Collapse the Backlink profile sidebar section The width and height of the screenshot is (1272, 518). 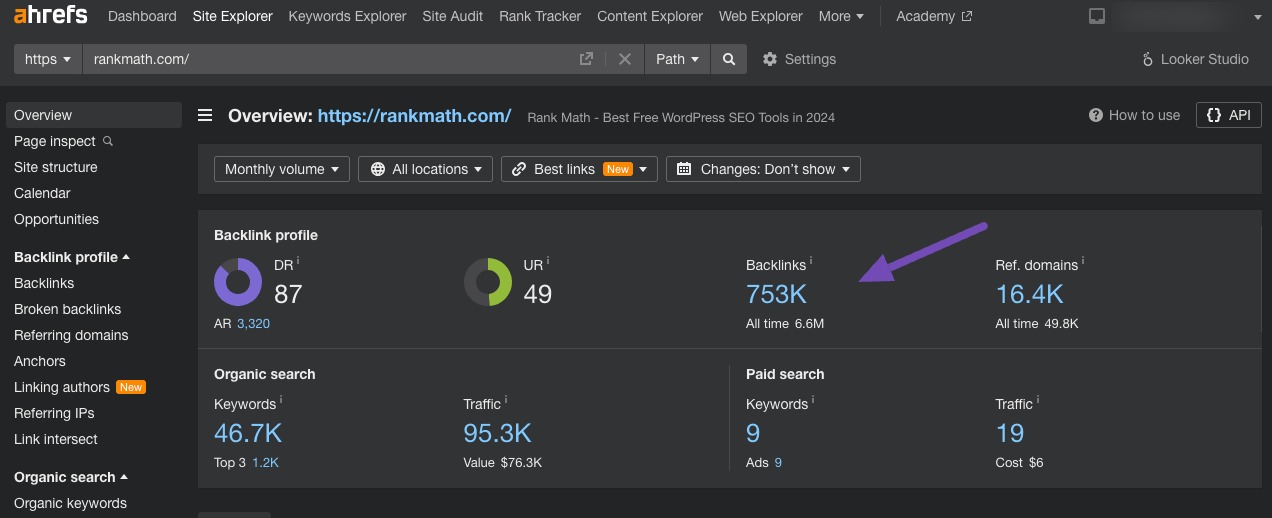[x=126, y=257]
